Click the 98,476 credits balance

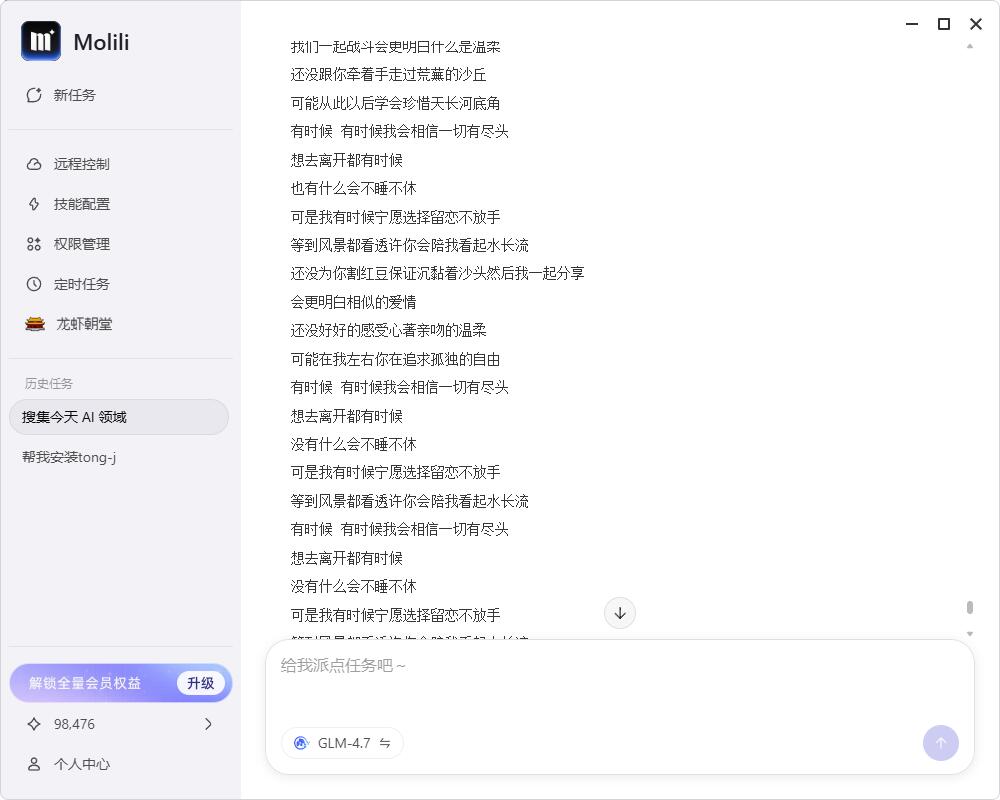pyautogui.click(x=75, y=724)
